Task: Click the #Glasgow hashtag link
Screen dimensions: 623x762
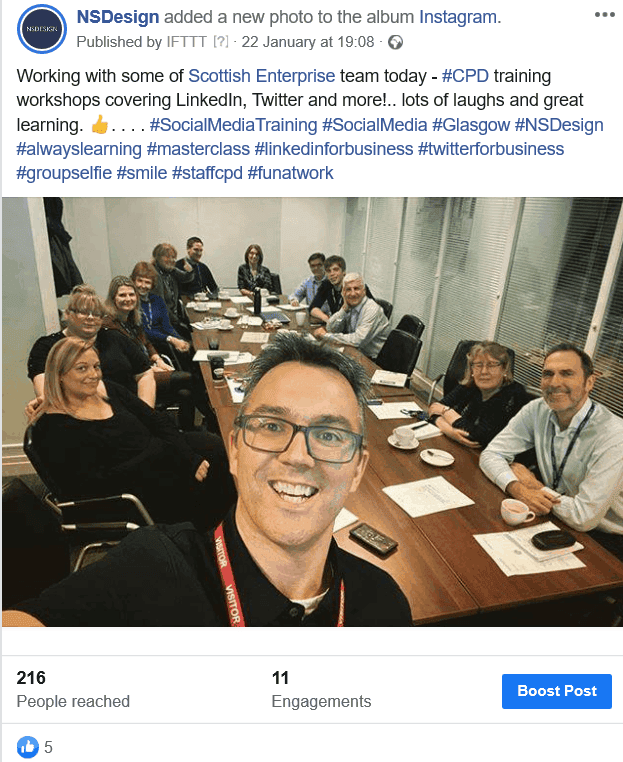Action: click(471, 125)
